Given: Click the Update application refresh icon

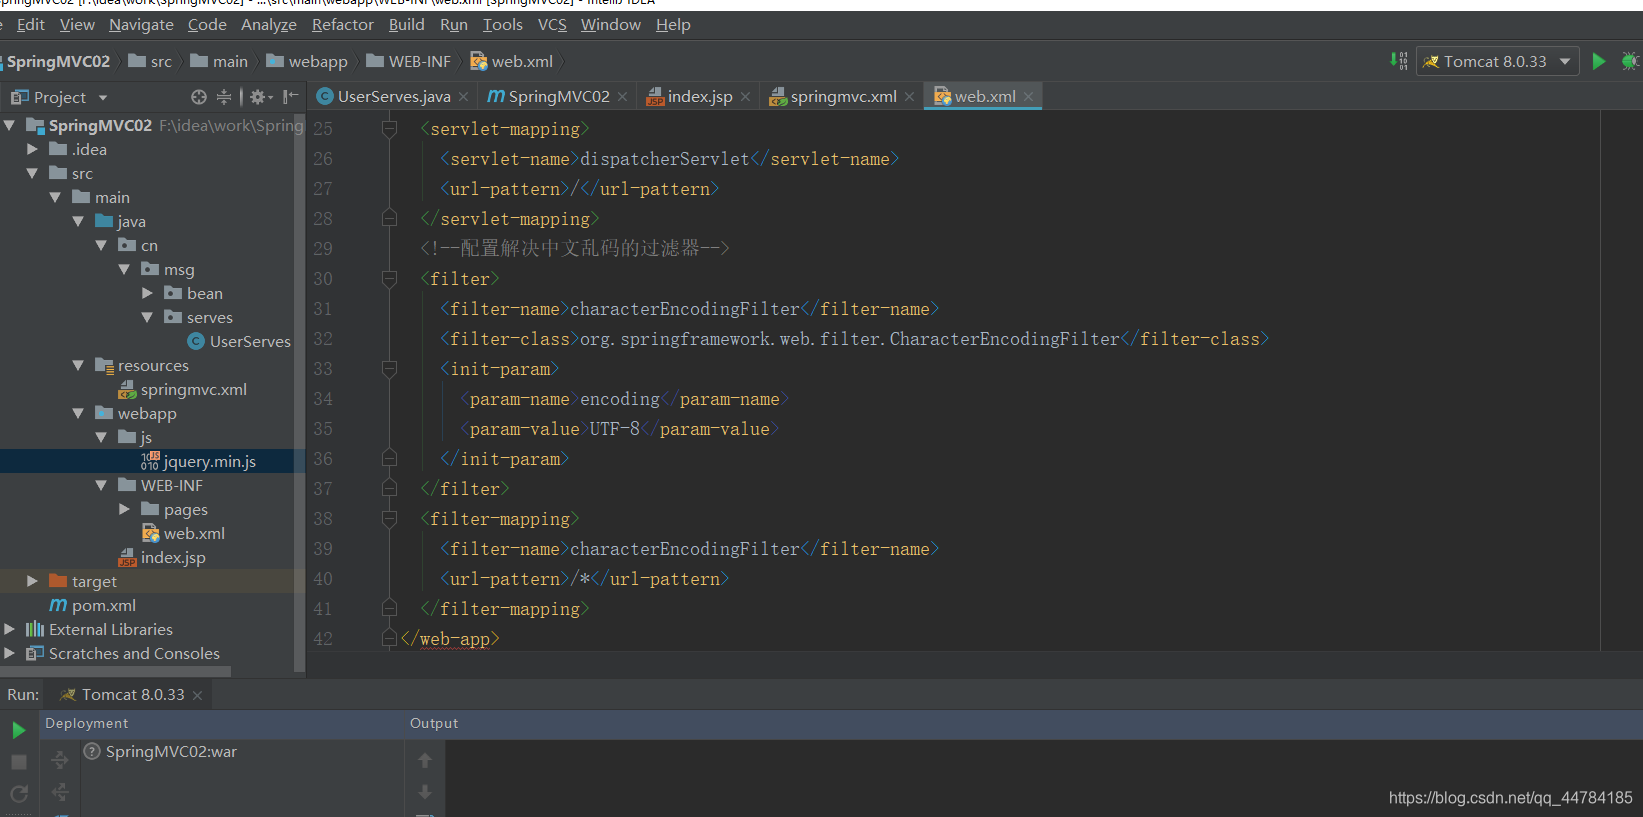Looking at the screenshot, I should pyautogui.click(x=18, y=793).
